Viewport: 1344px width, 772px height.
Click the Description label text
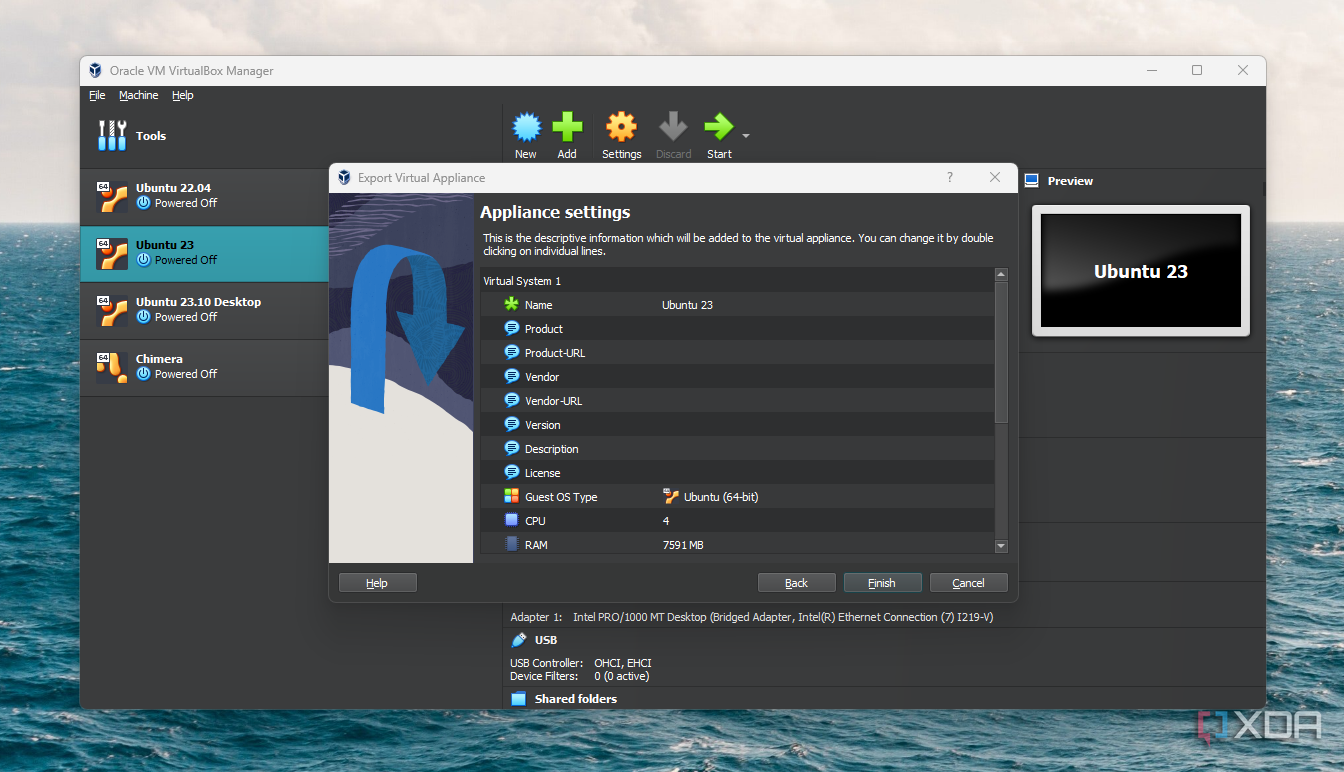coord(552,449)
